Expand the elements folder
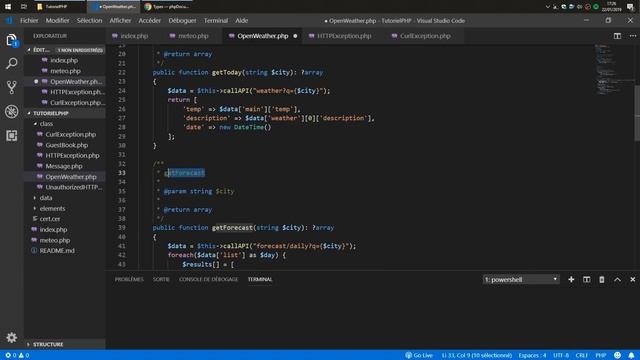 click(x=52, y=209)
